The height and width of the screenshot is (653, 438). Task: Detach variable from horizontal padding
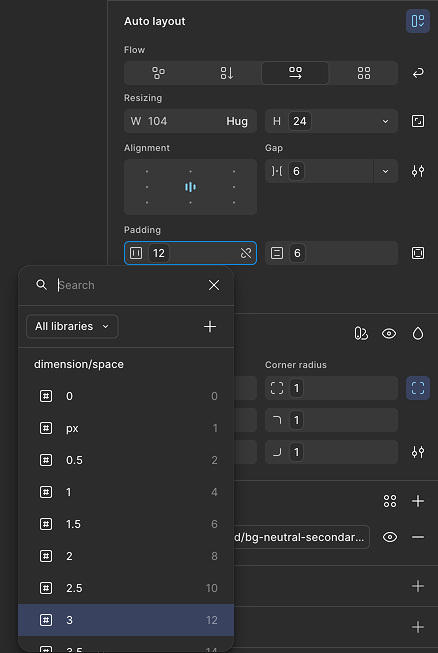coord(246,253)
